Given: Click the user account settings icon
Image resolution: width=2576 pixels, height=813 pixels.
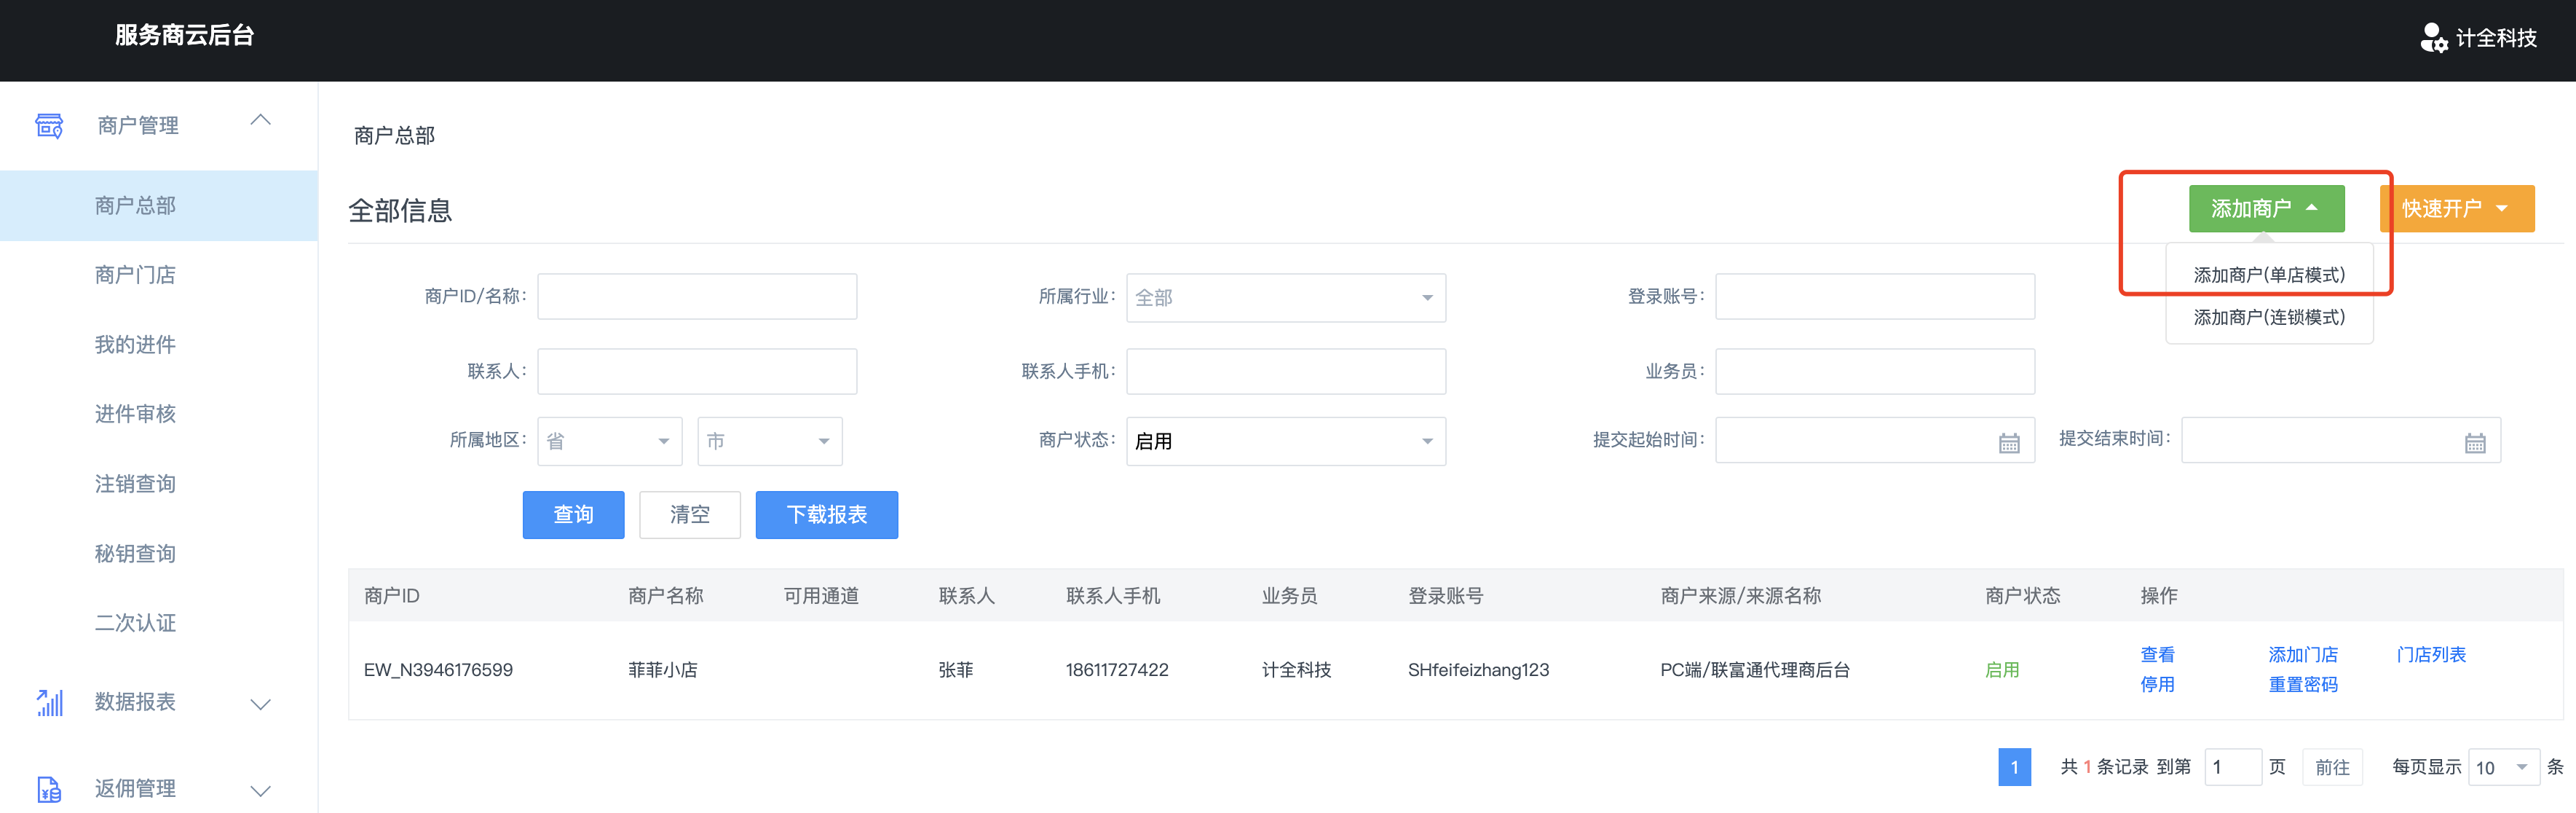Looking at the screenshot, I should point(2433,38).
